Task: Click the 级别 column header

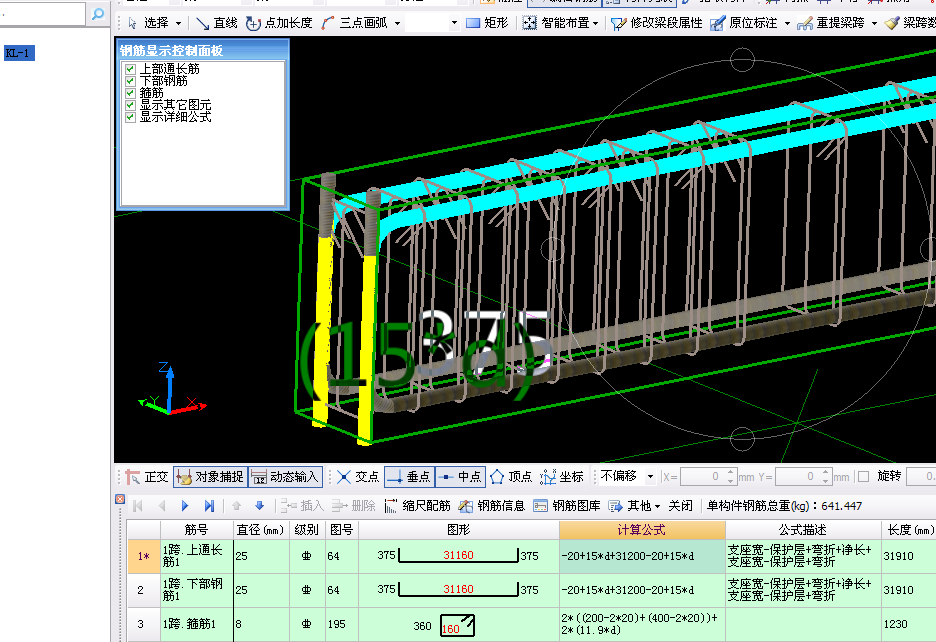Action: point(306,530)
